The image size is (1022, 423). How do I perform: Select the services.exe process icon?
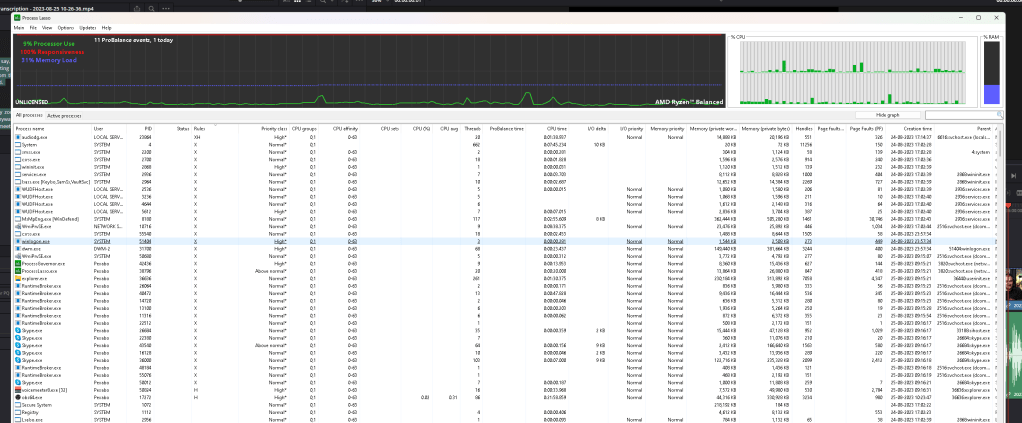[x=18, y=174]
